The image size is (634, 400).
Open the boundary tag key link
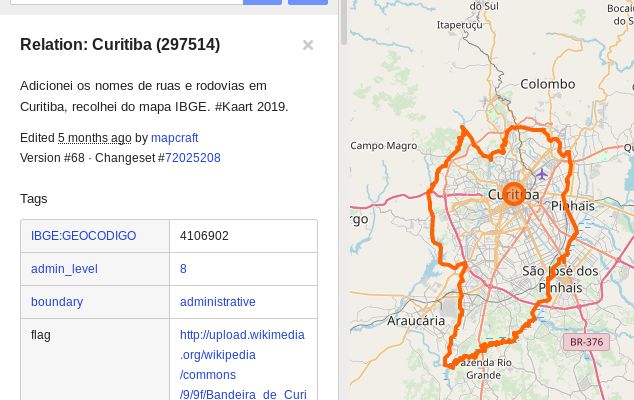click(x=57, y=302)
